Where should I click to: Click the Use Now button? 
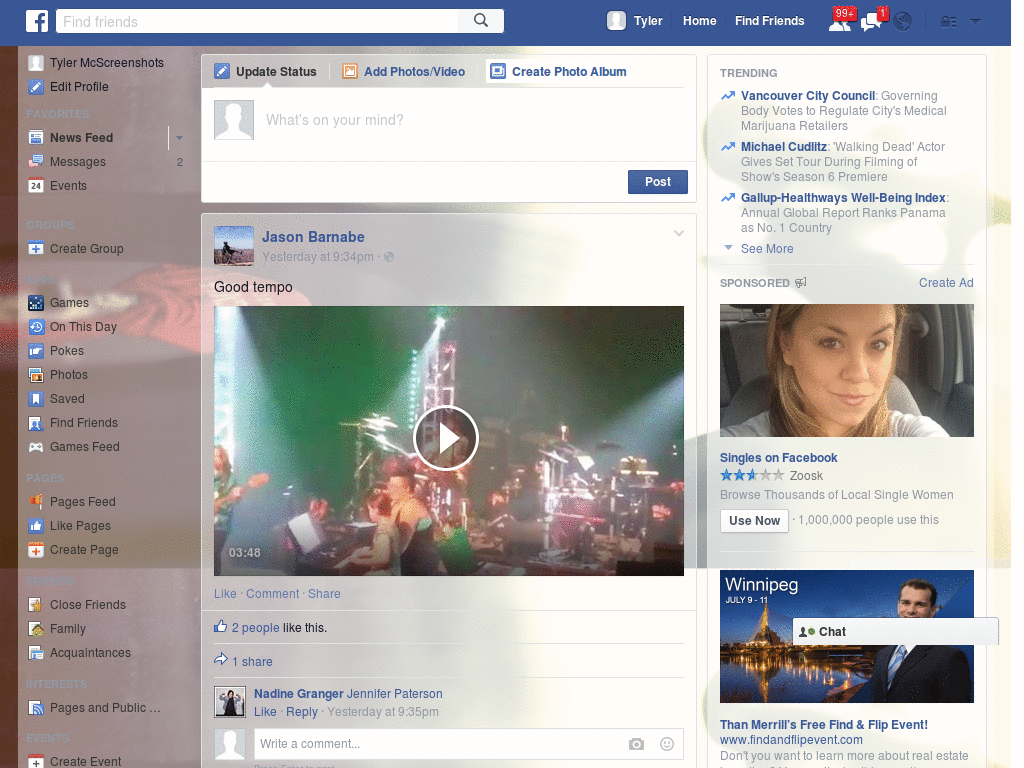coord(754,520)
